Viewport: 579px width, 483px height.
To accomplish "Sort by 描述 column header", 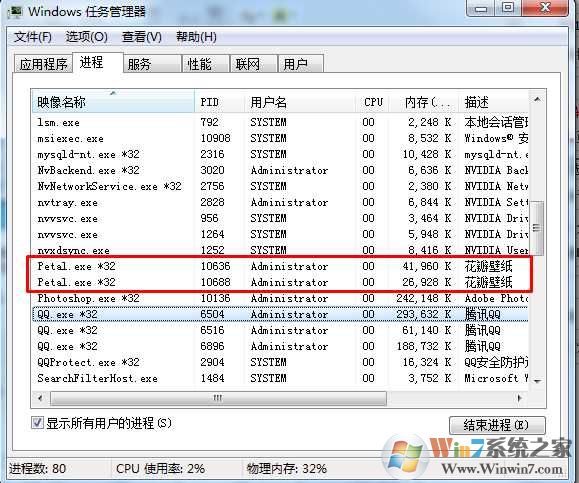I will [494, 102].
